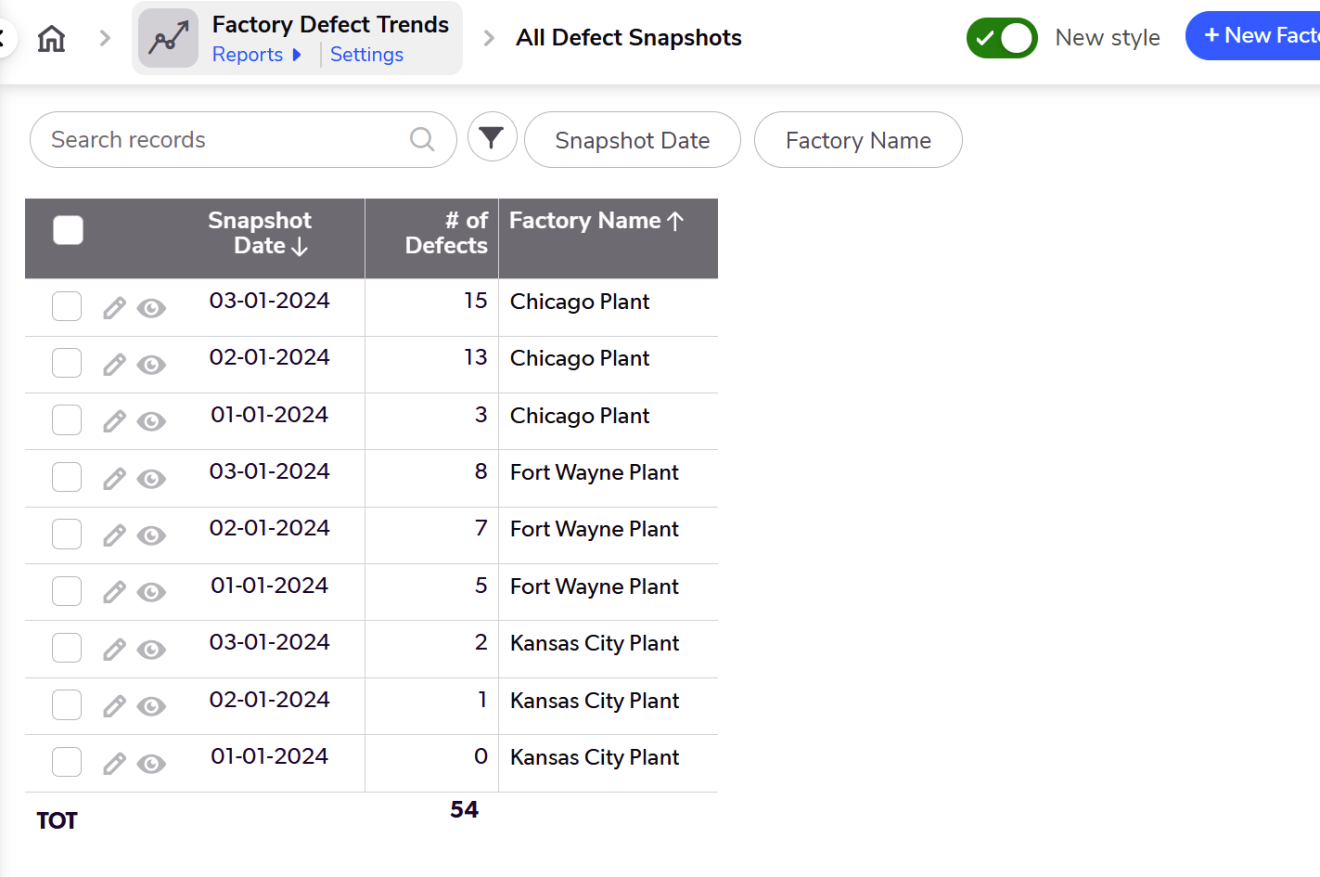Open the Factory Name filter
This screenshot has height=877, width=1320.
pos(857,140)
